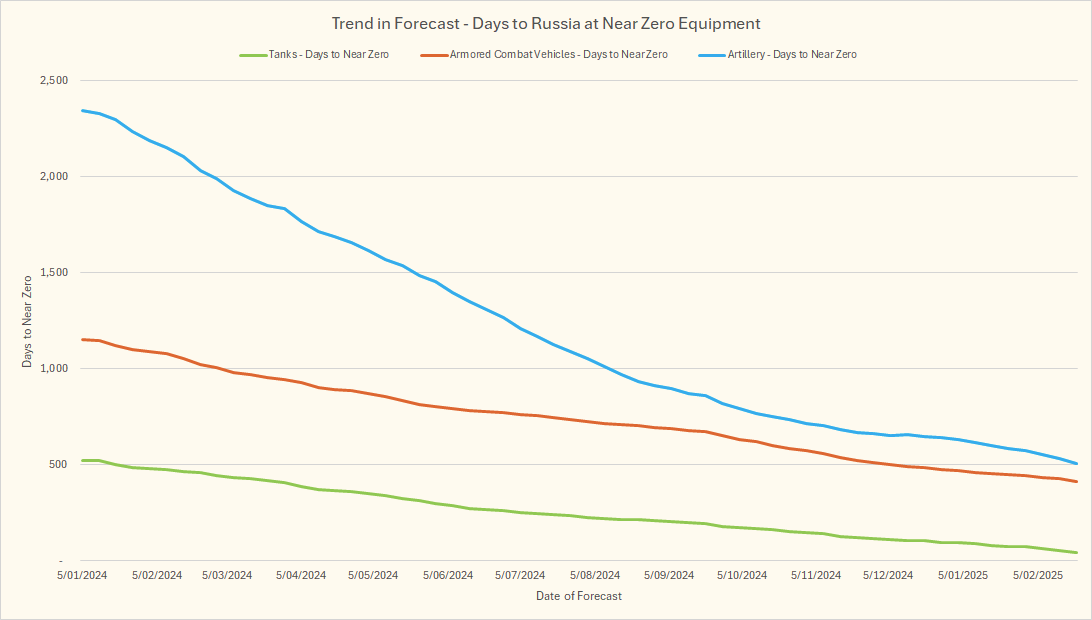Screen dimensions: 1092x620
Task: Click the blue Artillery legend line marker
Action: 704,55
